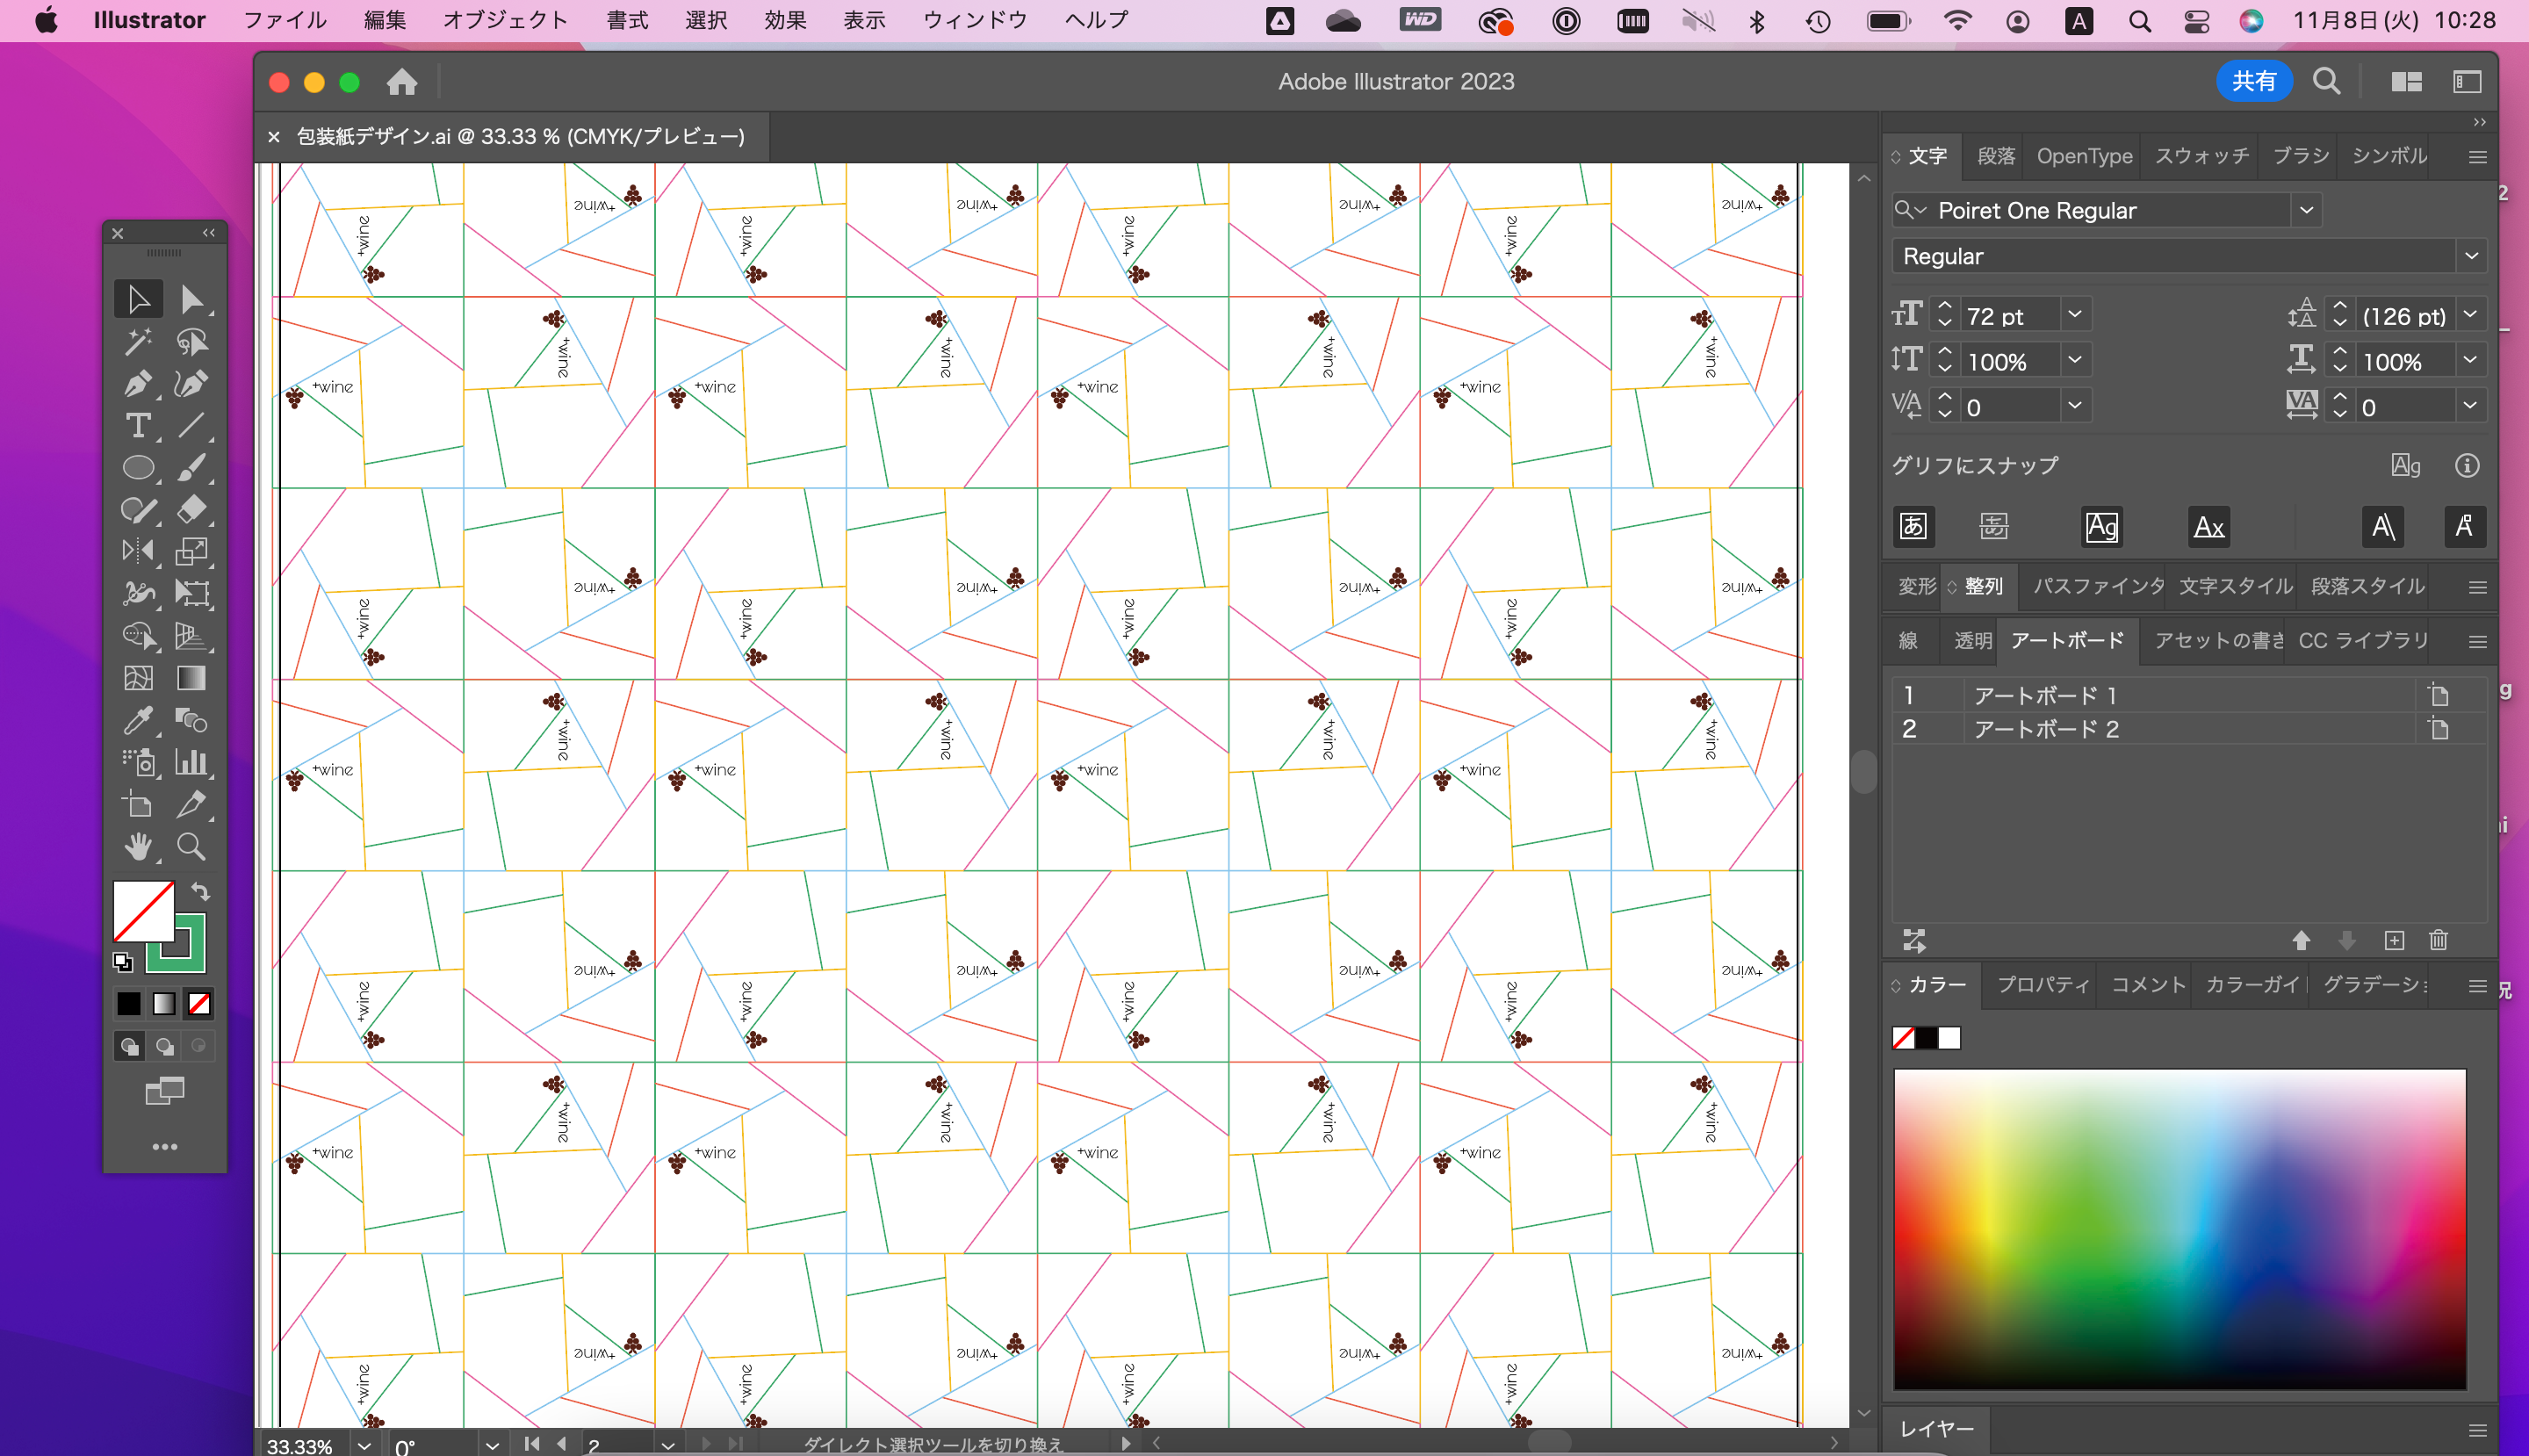Add a new artboard with plus icon

click(2394, 940)
